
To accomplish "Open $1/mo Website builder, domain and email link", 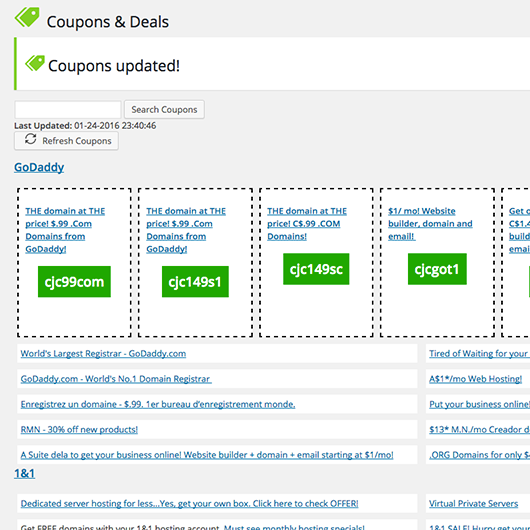I will click(430, 223).
